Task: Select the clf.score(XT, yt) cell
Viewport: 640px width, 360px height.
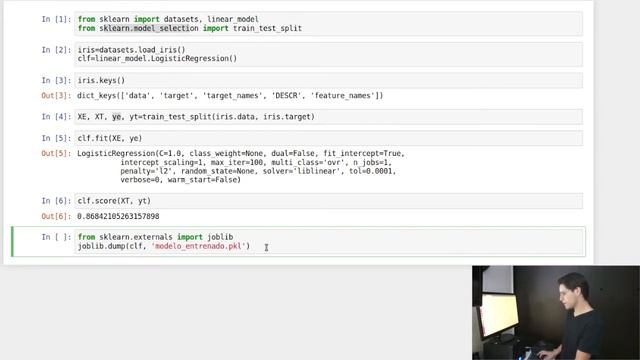Action: pyautogui.click(x=329, y=201)
